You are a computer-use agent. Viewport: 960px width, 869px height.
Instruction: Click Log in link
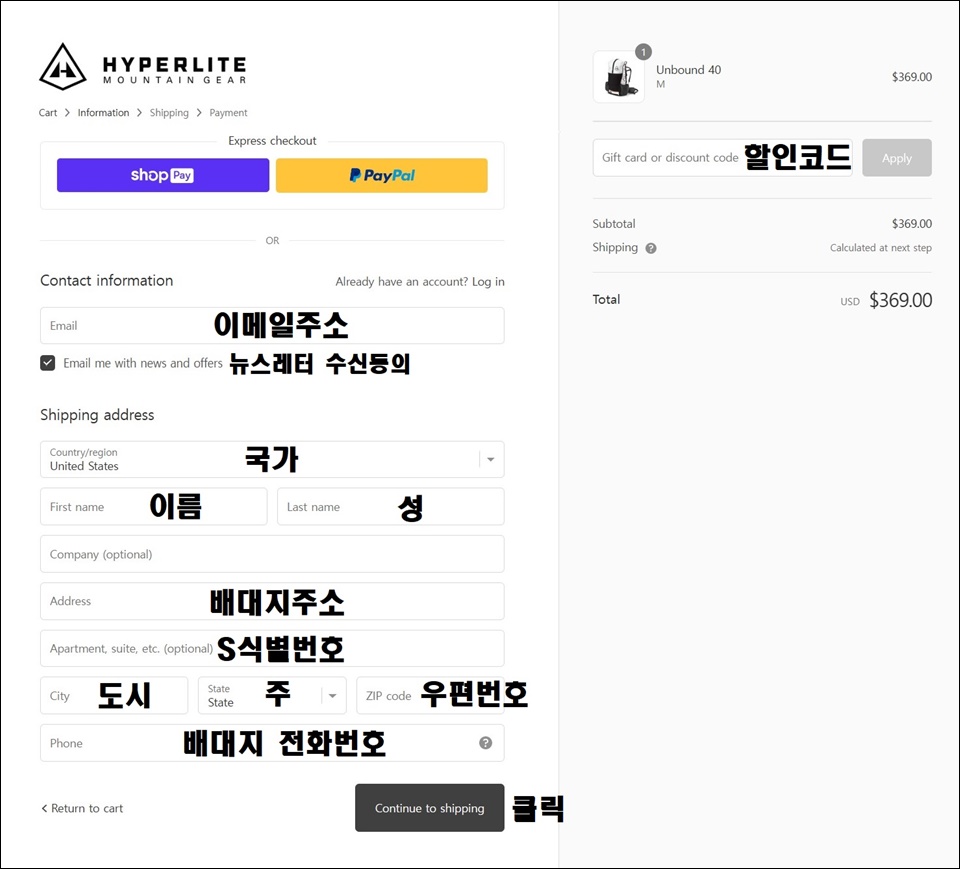pos(488,282)
